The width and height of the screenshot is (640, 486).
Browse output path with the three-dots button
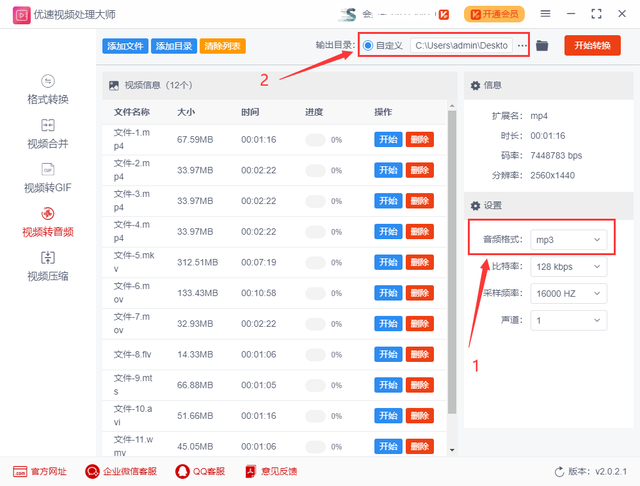coord(522,46)
